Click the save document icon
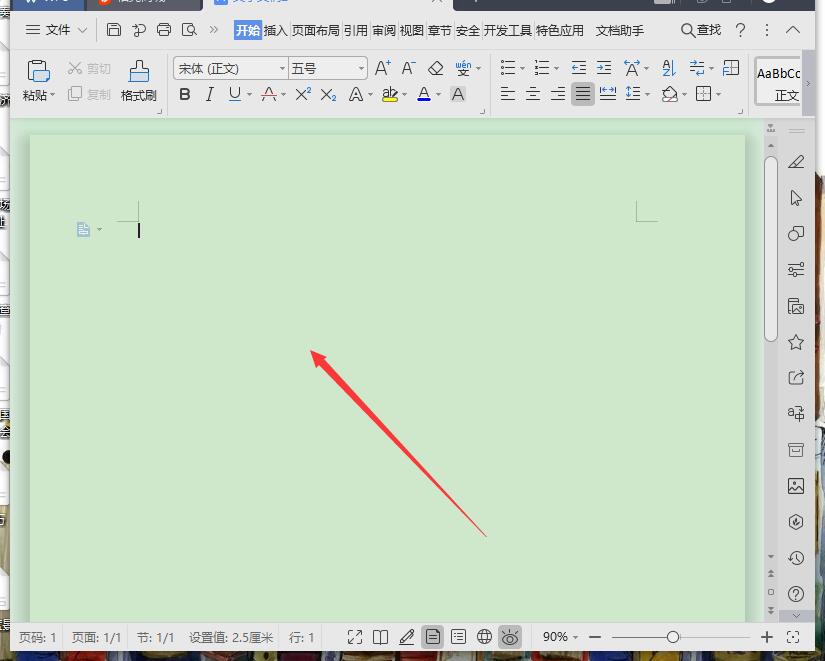The image size is (825, 661). 114,29
